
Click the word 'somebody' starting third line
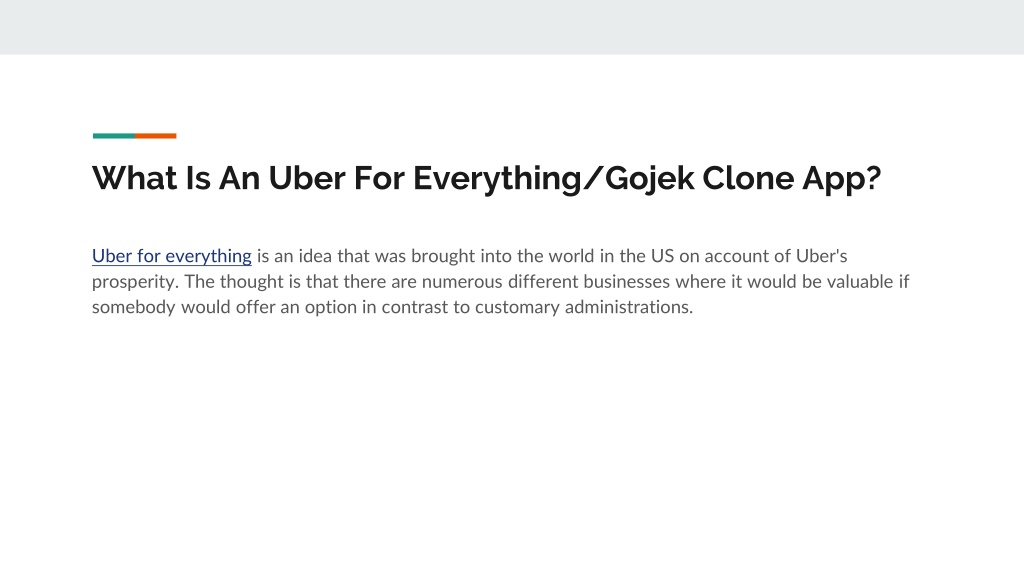tap(134, 308)
